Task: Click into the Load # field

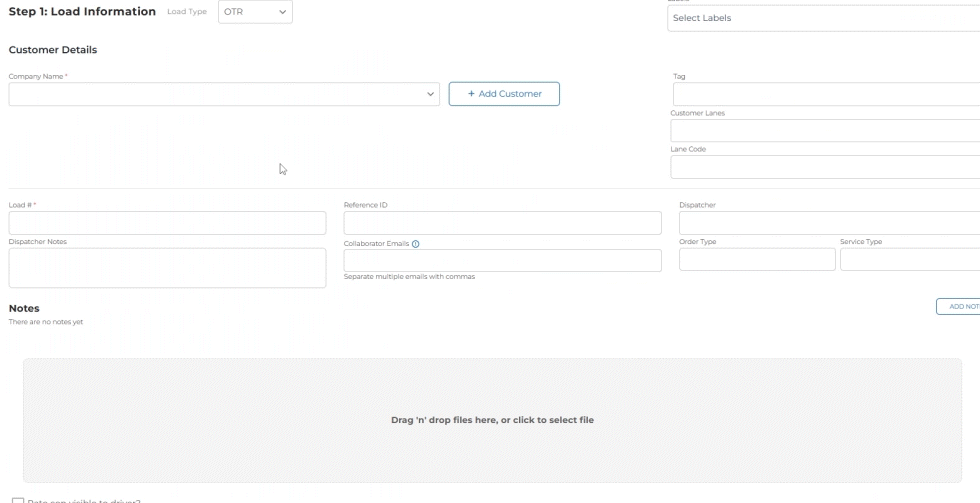Action: [x=167, y=223]
